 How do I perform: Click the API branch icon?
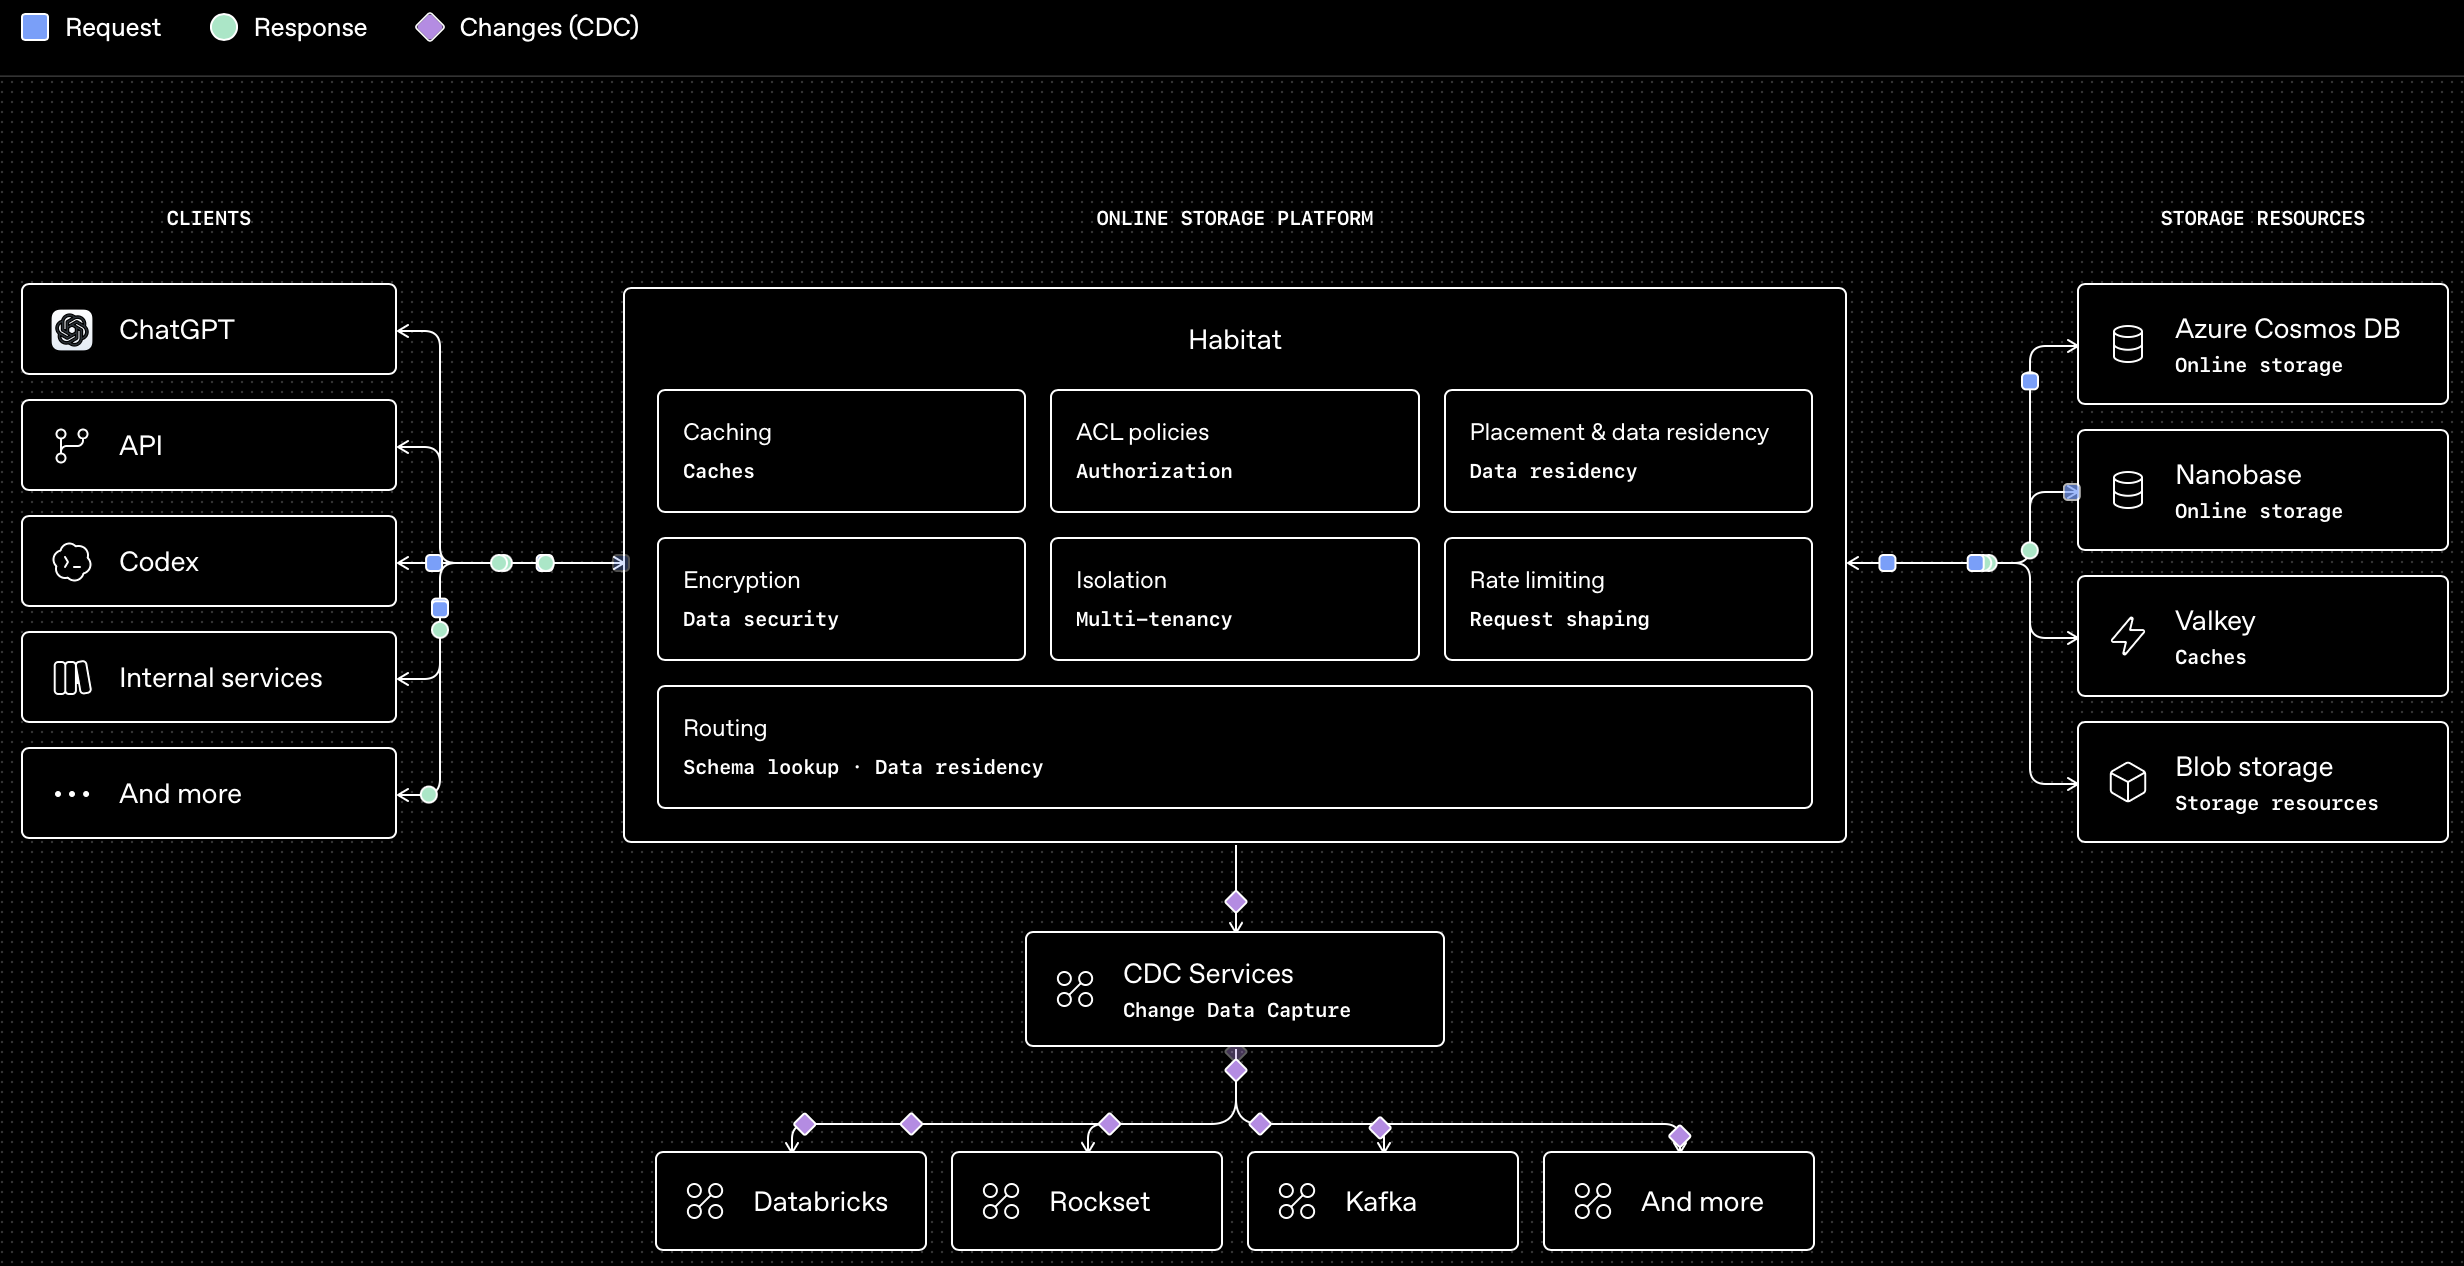[x=72, y=446]
